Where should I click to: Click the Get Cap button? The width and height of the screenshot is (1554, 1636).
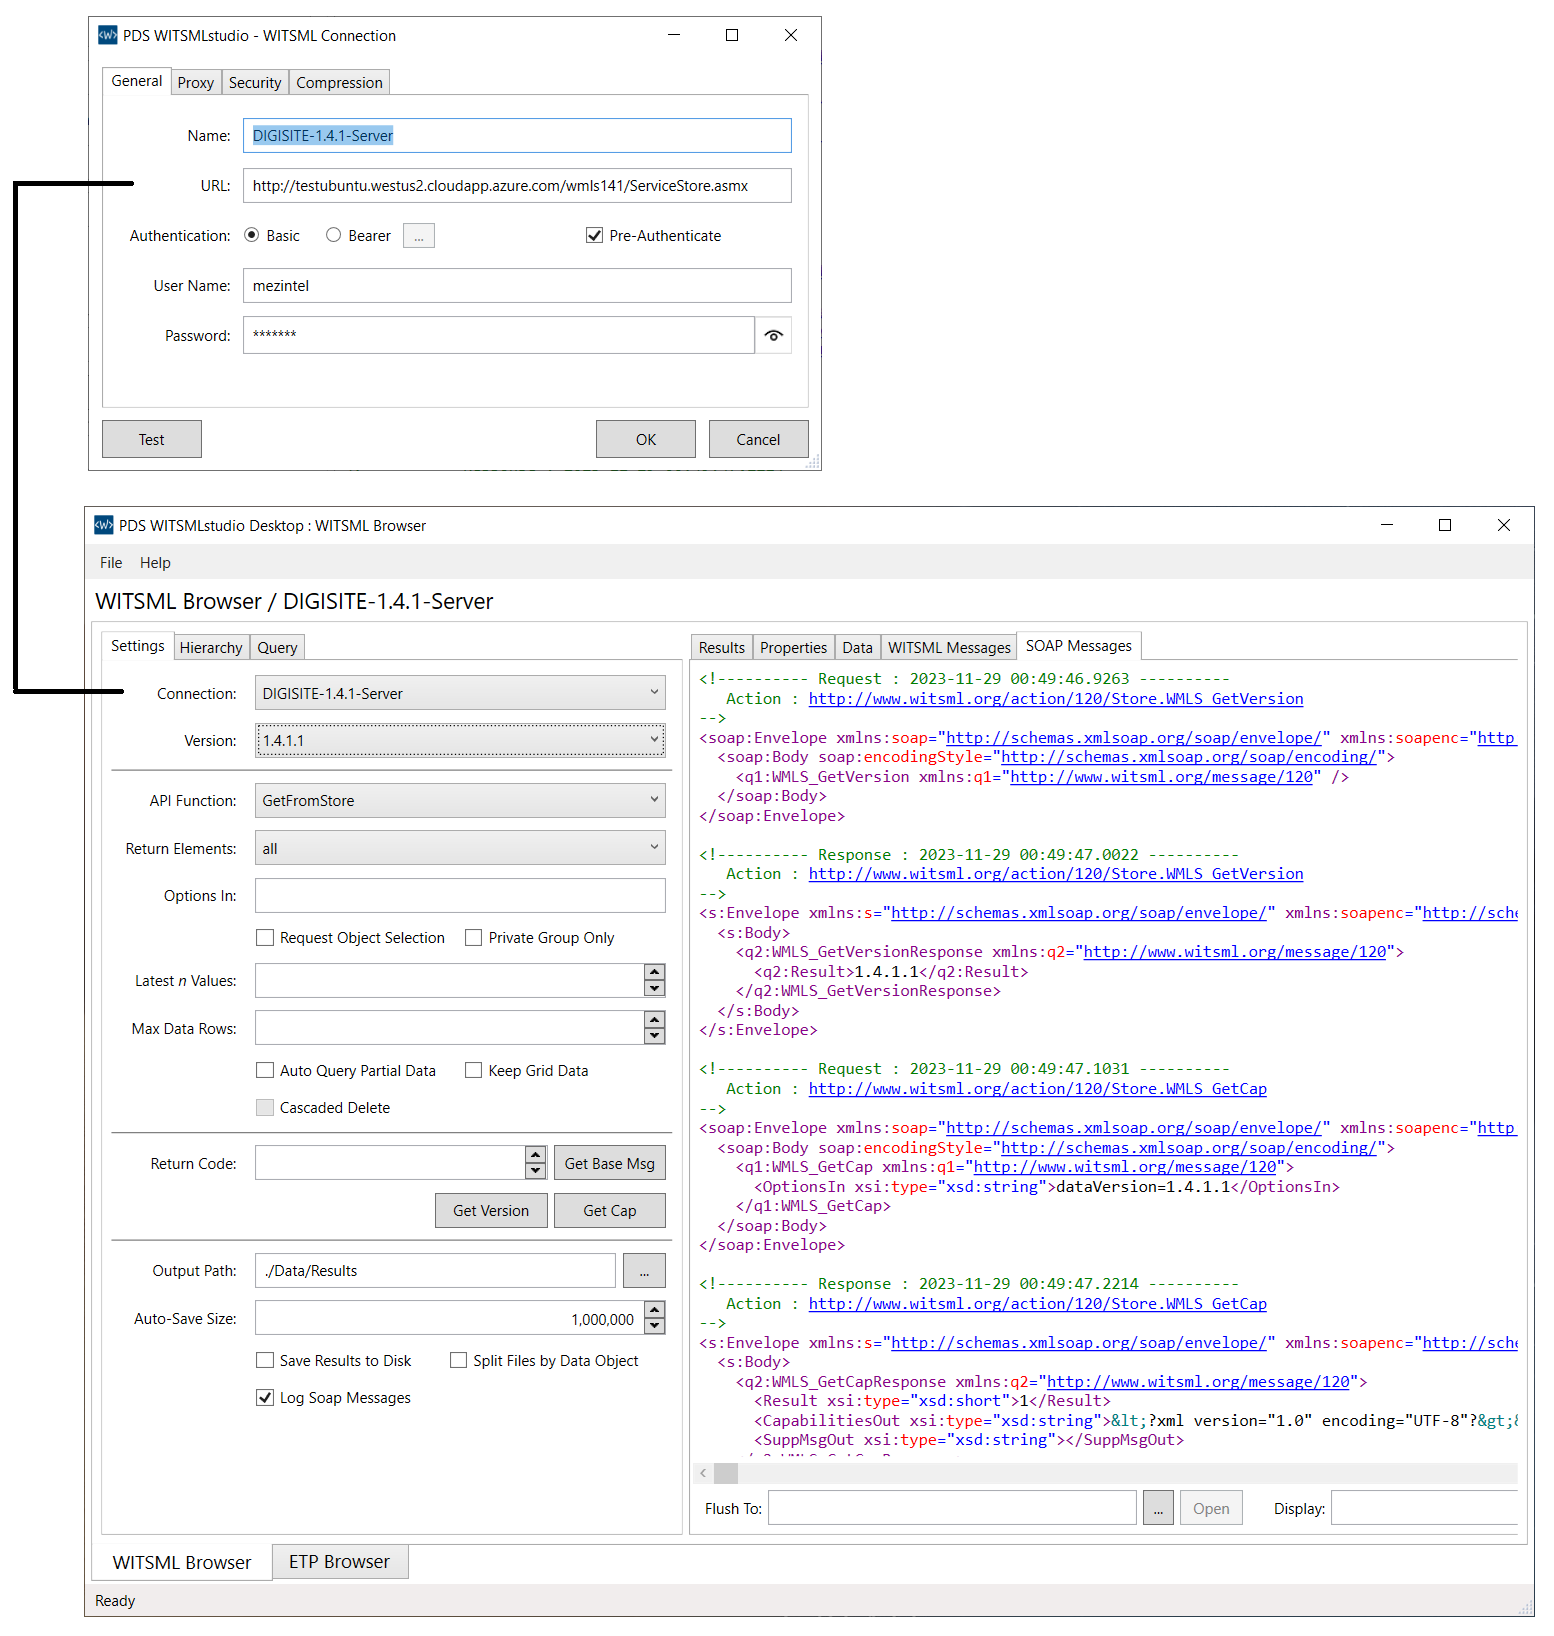(609, 1211)
